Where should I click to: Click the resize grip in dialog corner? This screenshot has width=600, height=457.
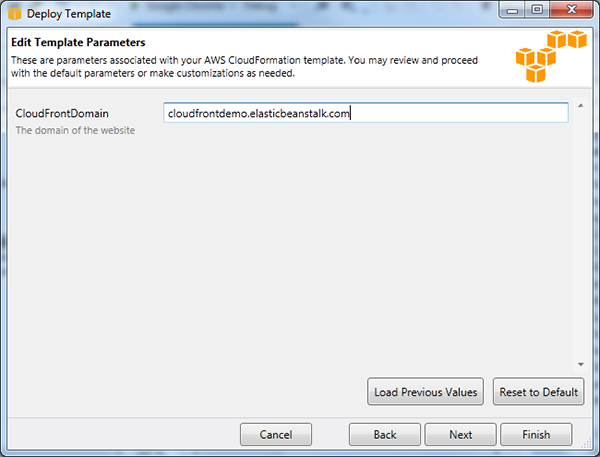click(x=586, y=443)
